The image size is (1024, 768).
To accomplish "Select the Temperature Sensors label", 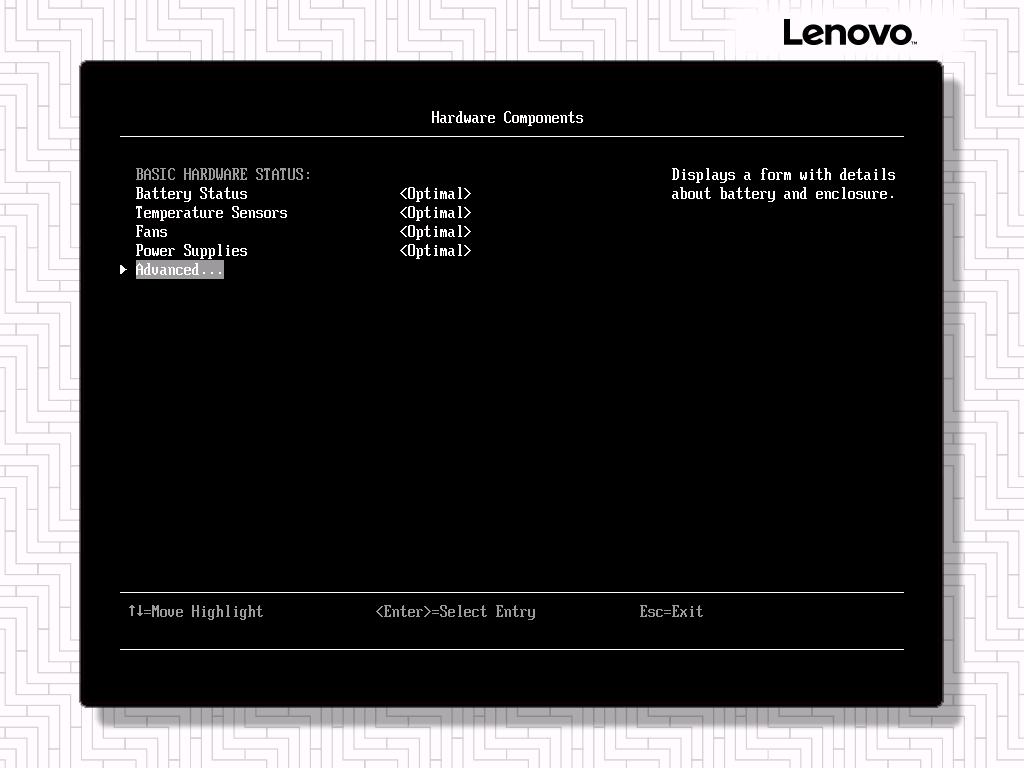I will [211, 213].
